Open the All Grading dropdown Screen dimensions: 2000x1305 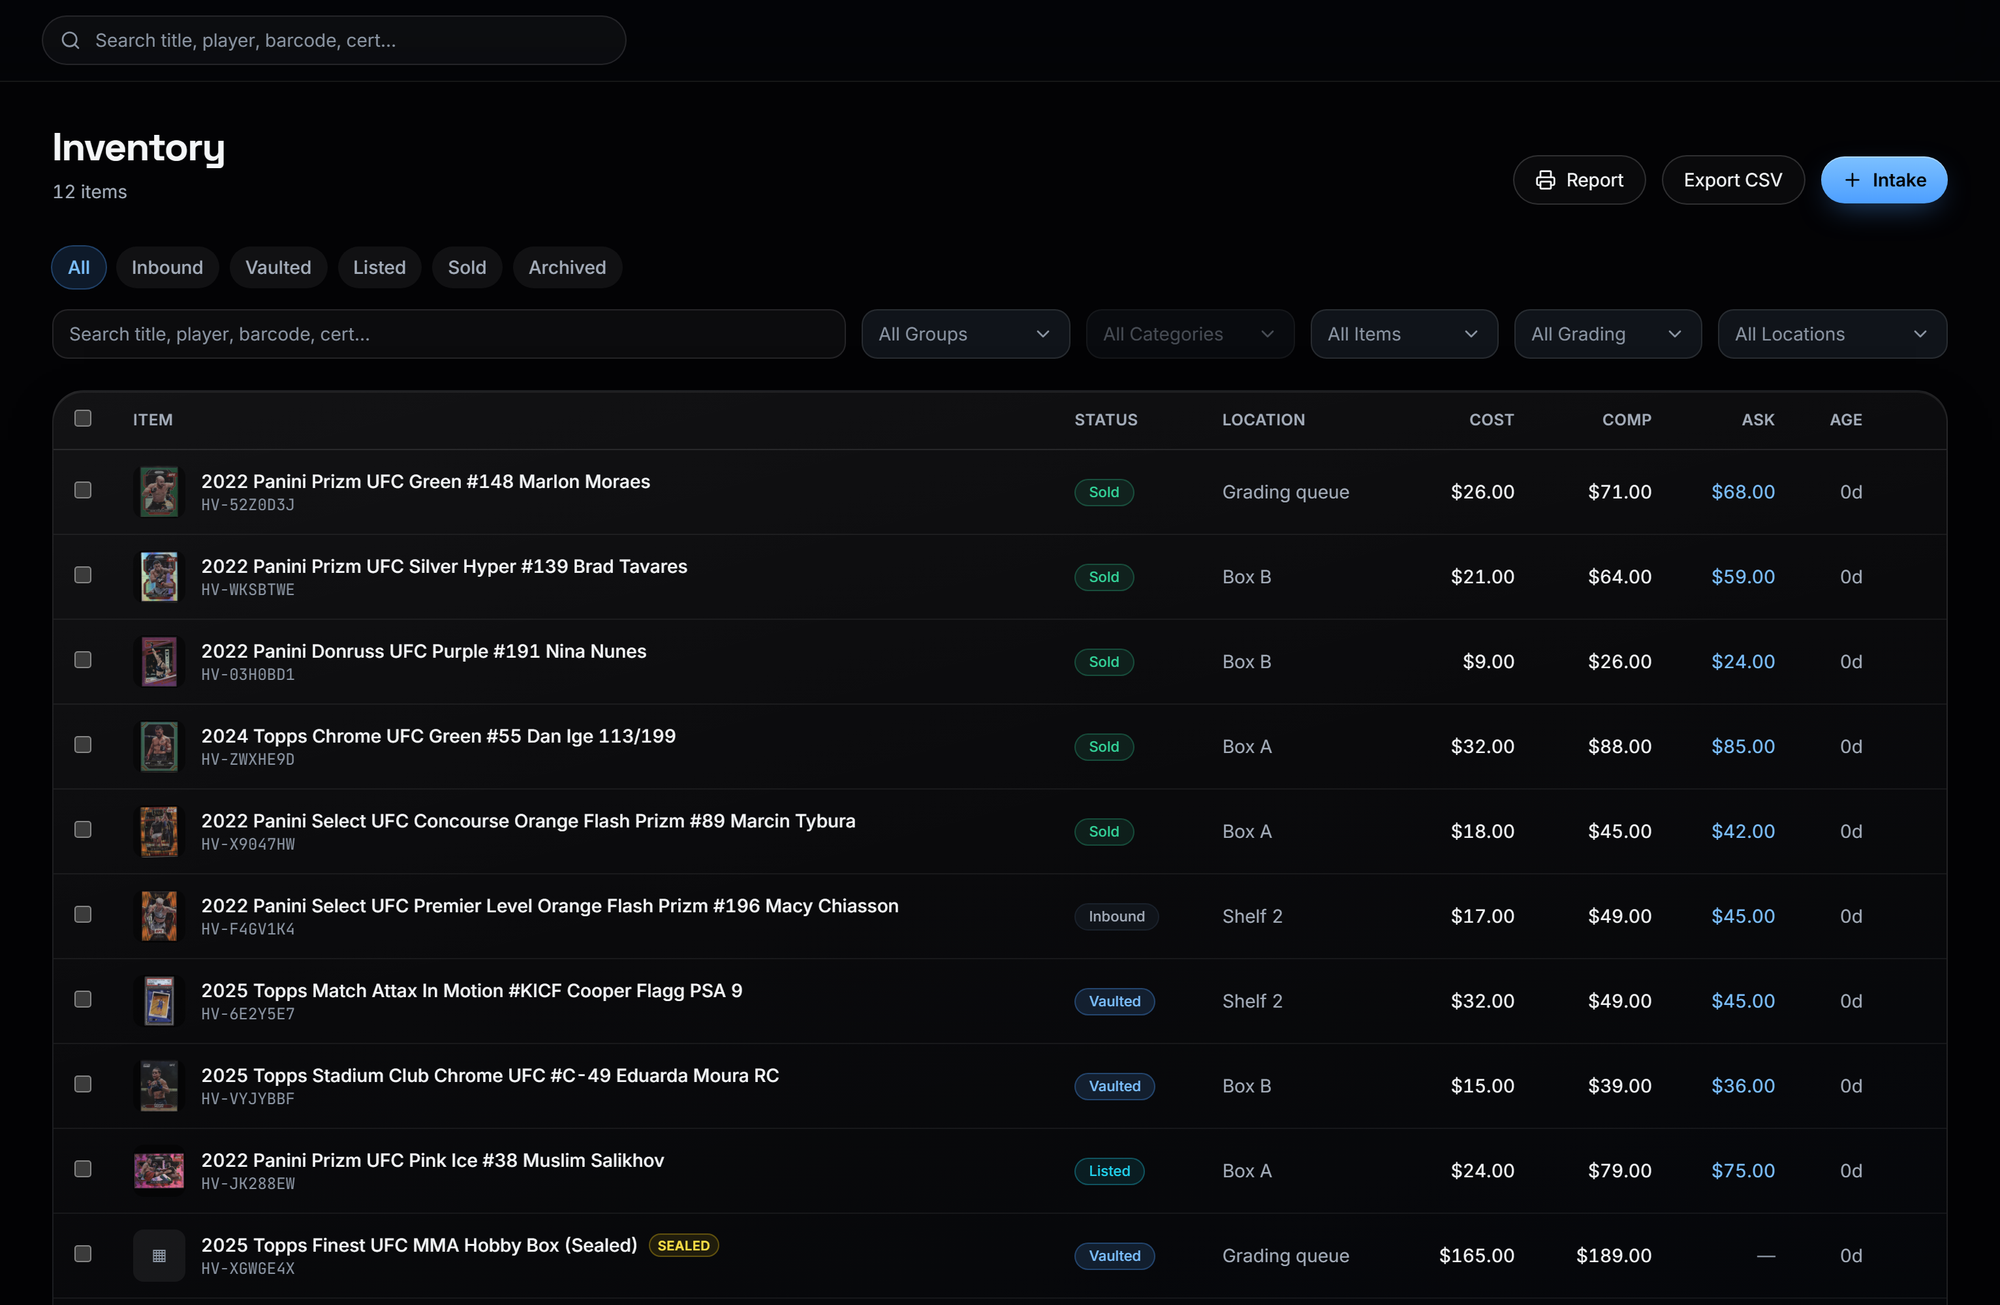(x=1607, y=334)
